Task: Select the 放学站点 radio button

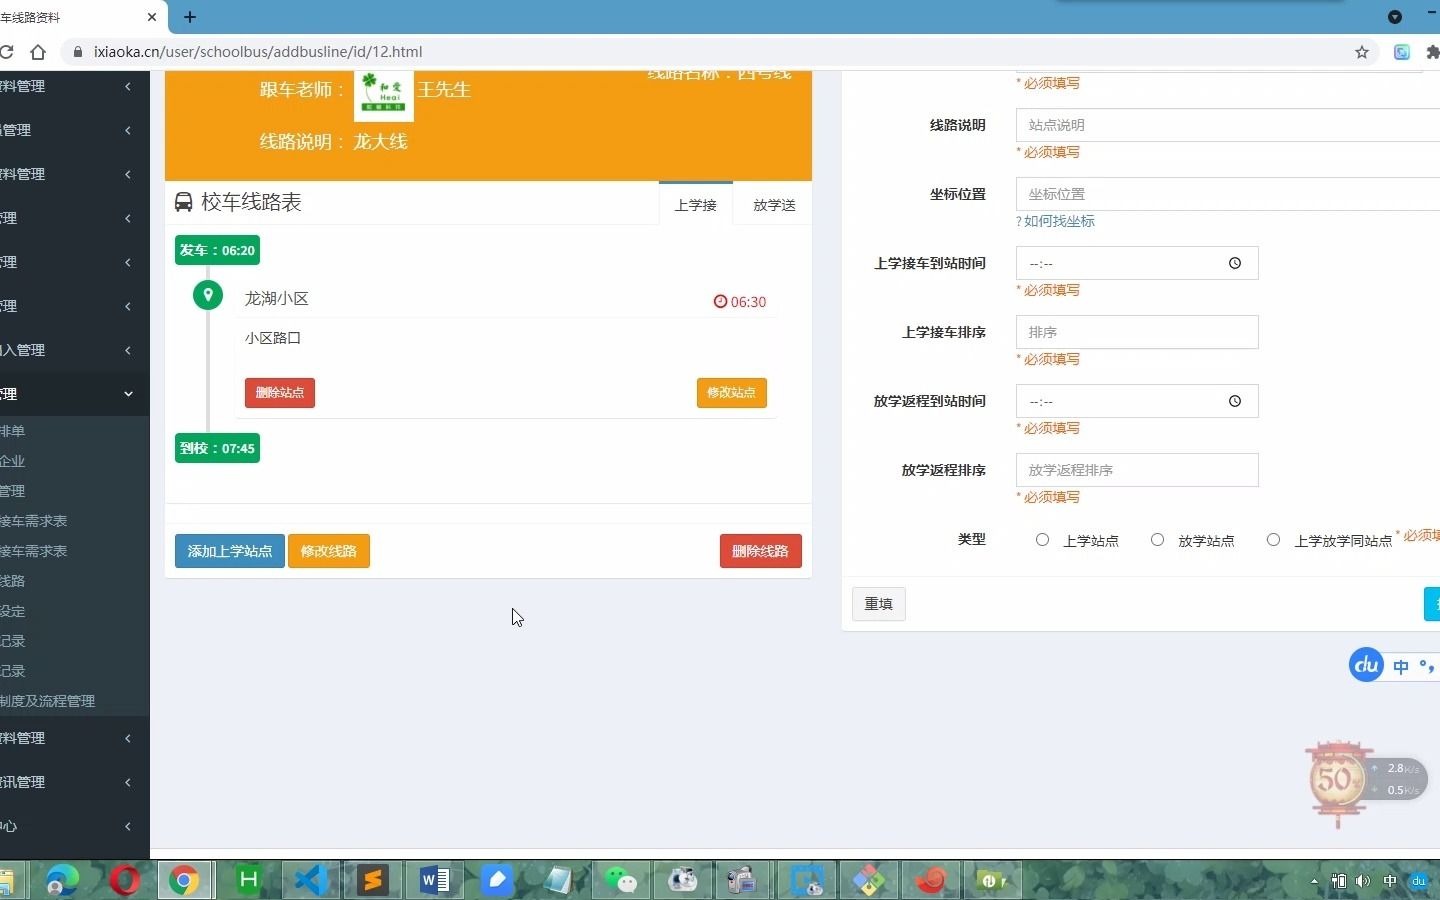Action: (x=1158, y=539)
